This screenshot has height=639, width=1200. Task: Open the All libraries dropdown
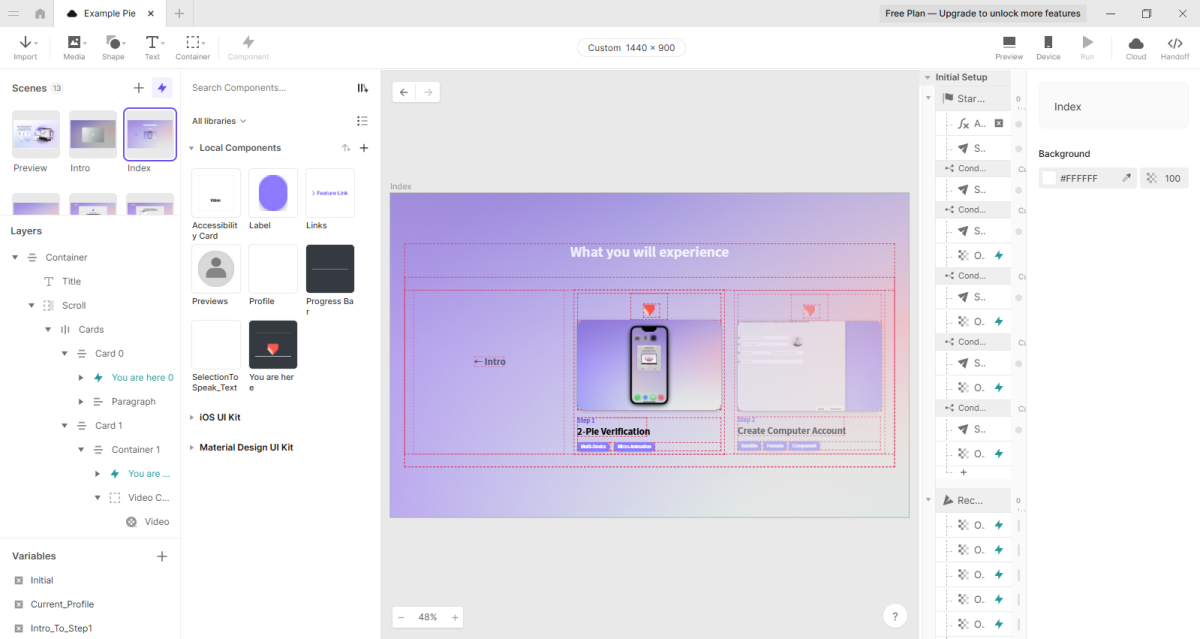pos(219,121)
